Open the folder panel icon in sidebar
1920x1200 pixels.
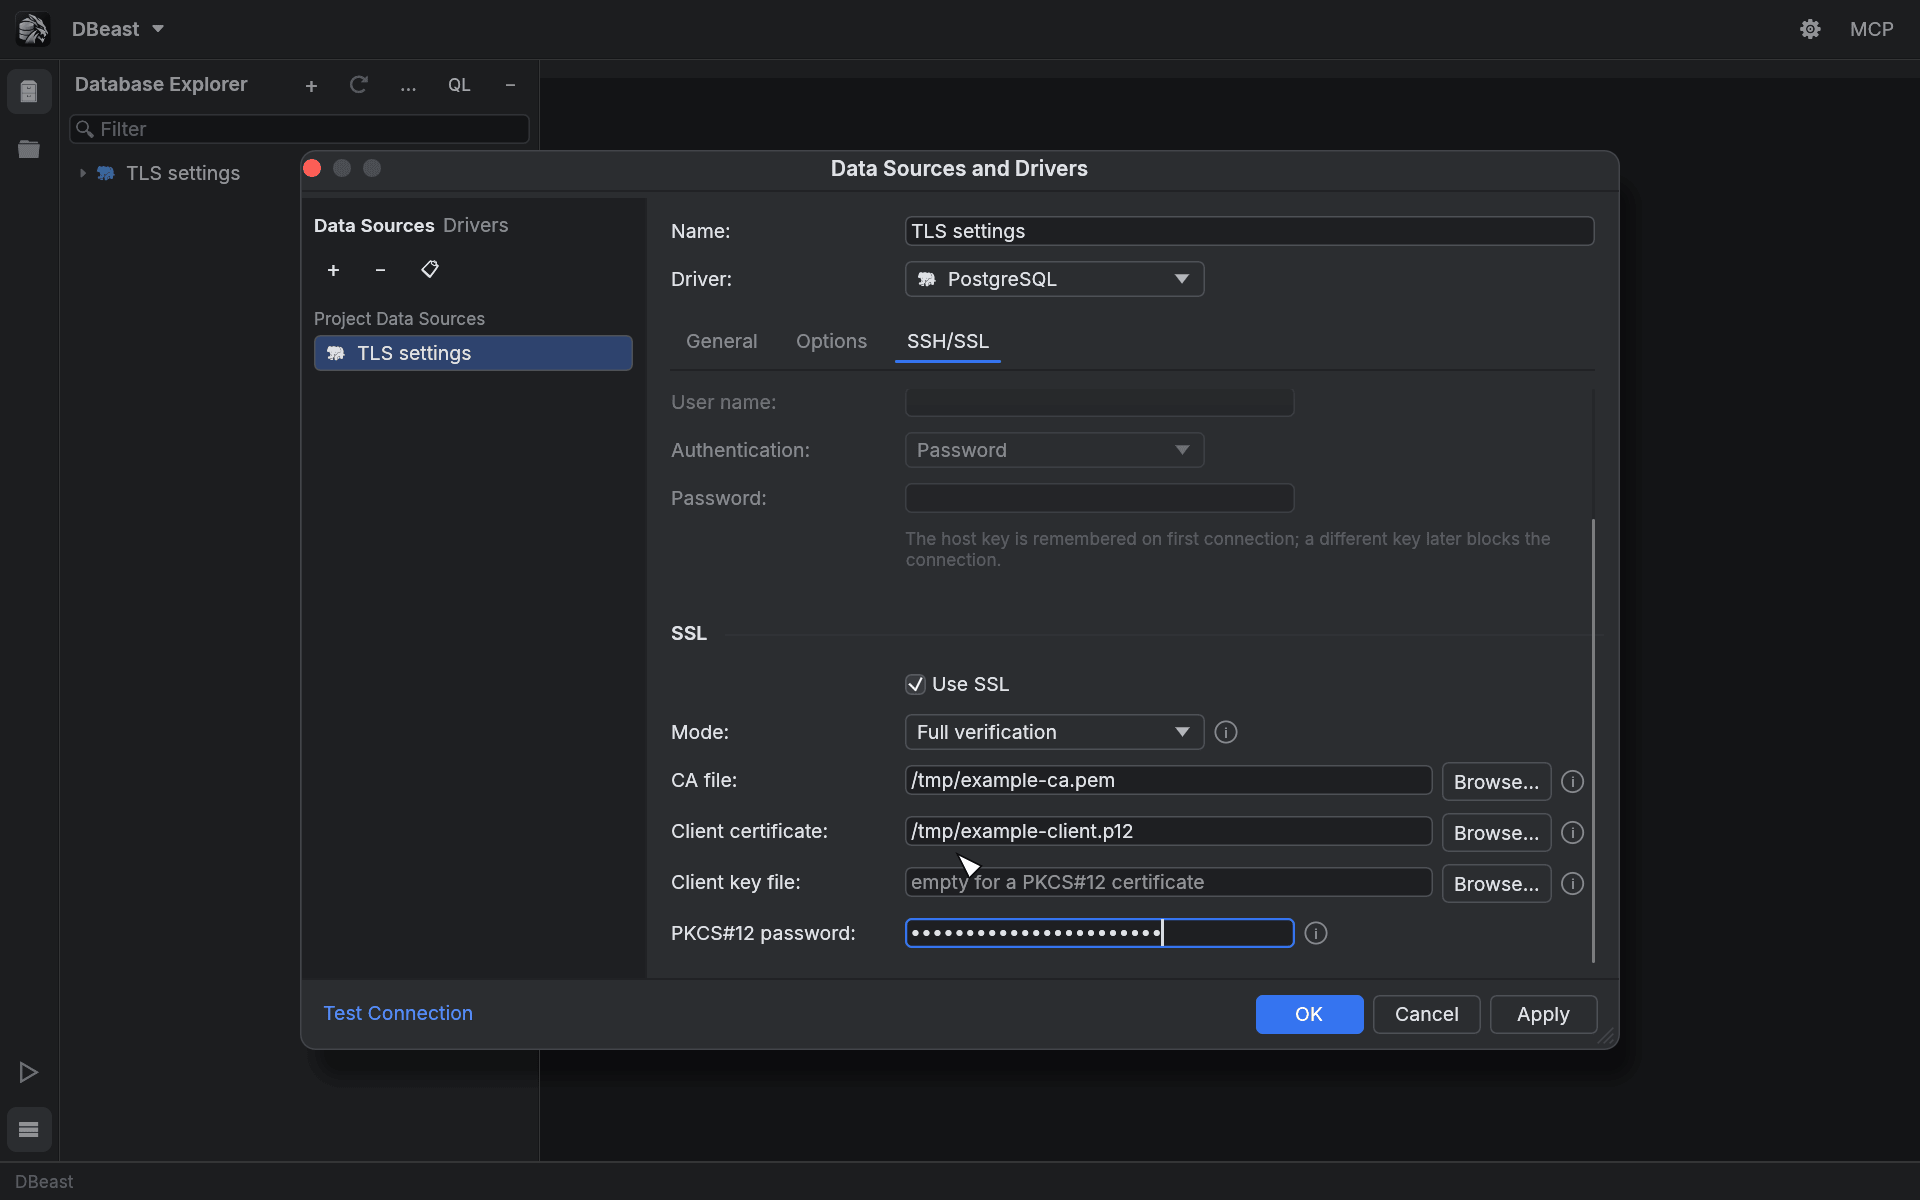coord(29,149)
